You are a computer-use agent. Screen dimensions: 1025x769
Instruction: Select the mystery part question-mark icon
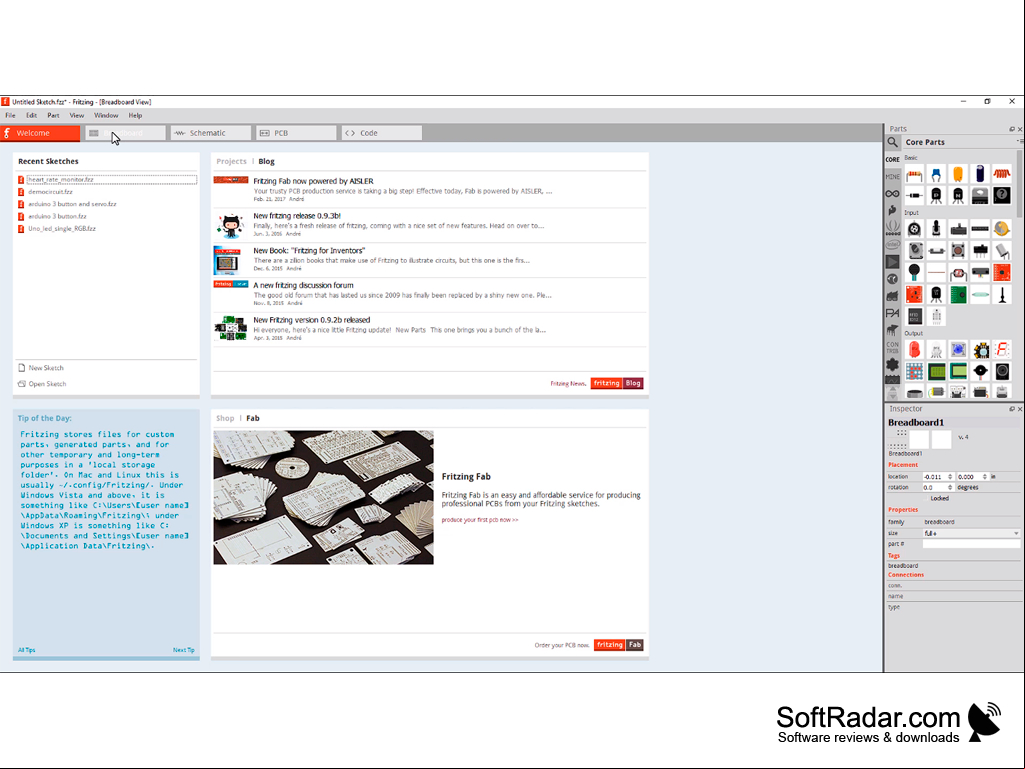[x=1001, y=195]
